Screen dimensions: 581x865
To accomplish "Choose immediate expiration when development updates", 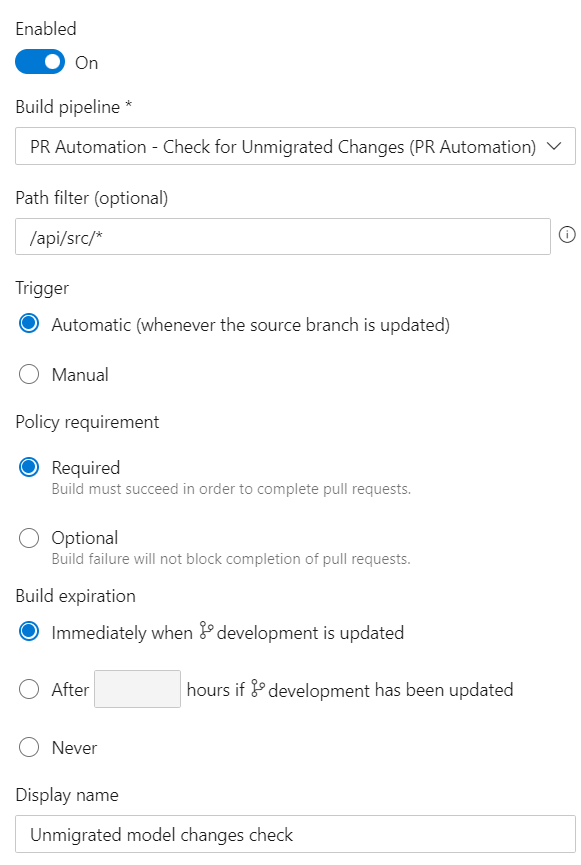I will pos(29,632).
